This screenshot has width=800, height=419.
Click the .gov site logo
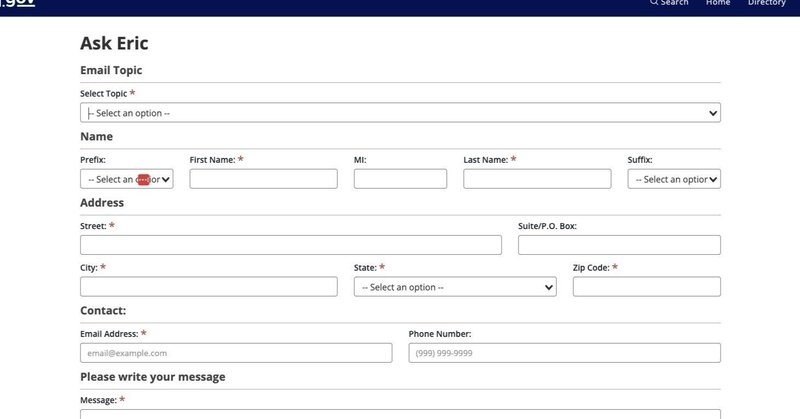[x=18, y=3]
